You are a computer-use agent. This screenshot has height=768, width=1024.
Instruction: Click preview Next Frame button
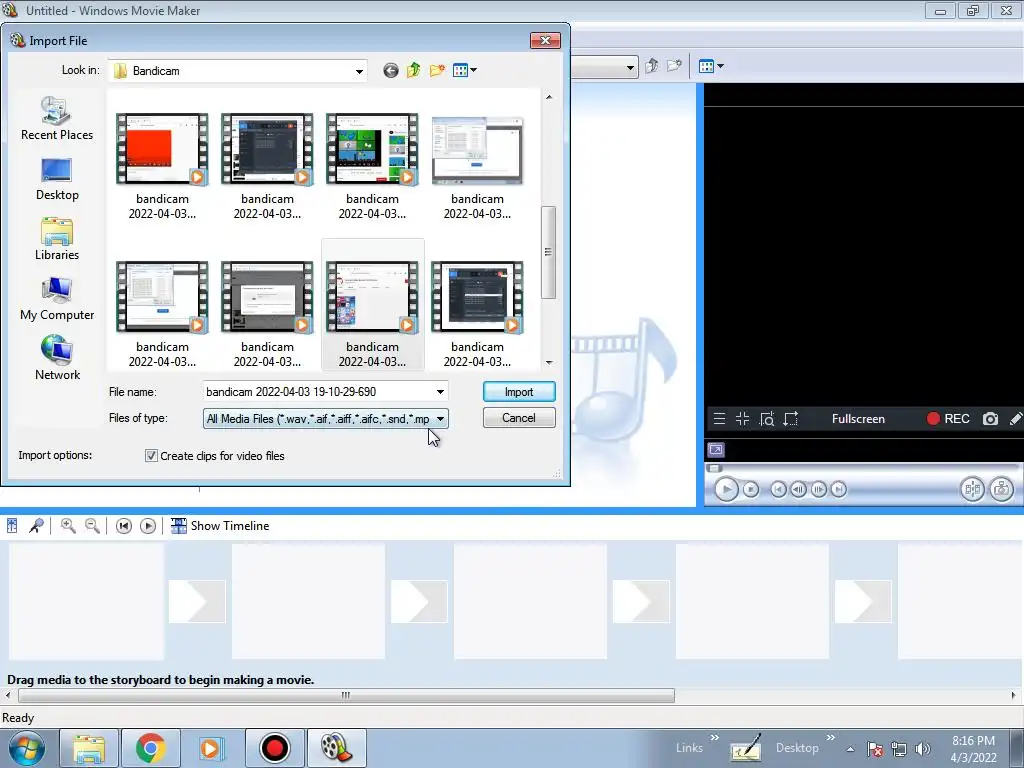[818, 489]
